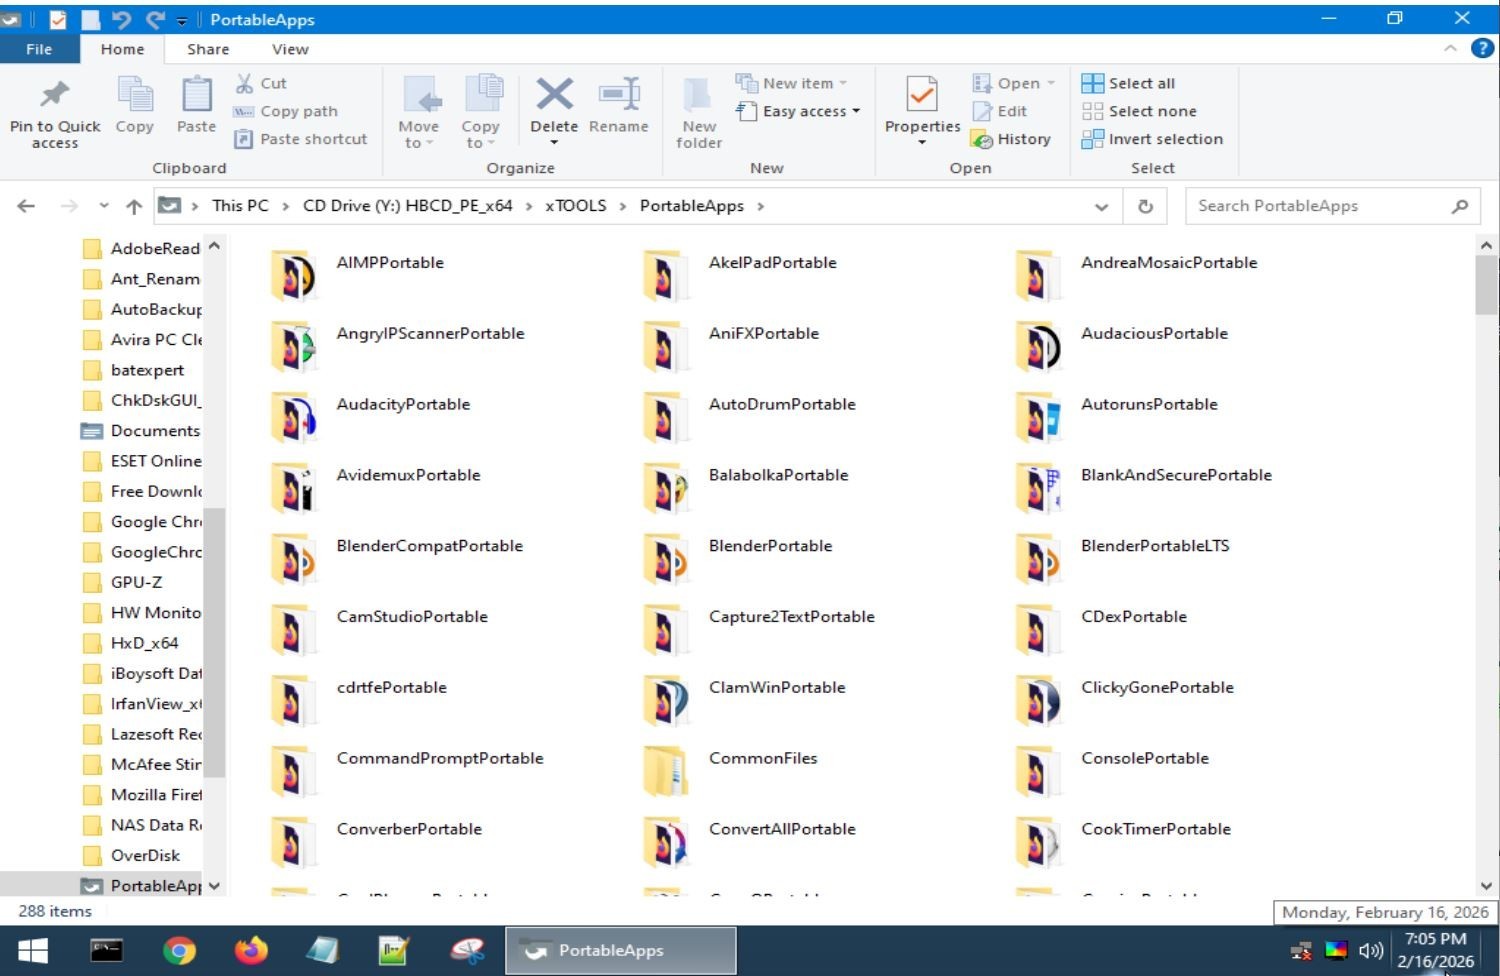
Task: Launch Firefox from the taskbar
Action: pyautogui.click(x=251, y=950)
